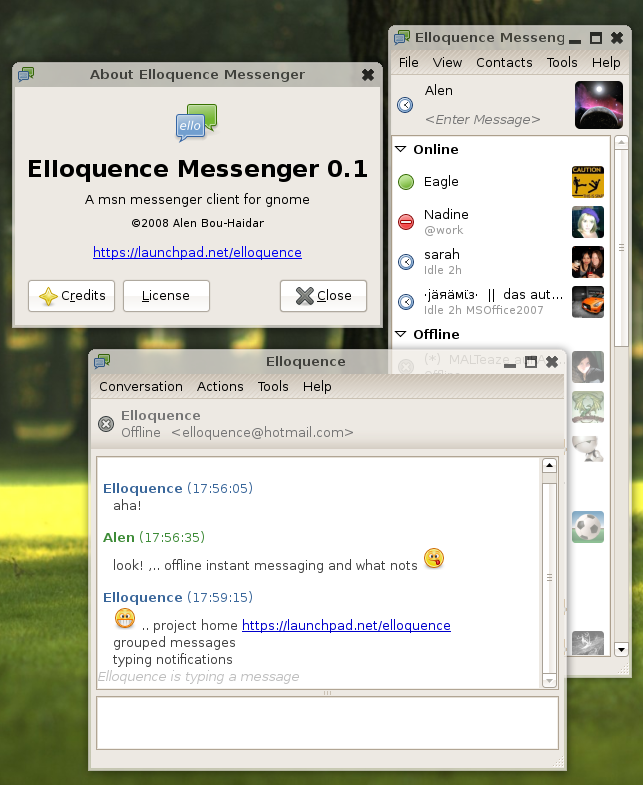Screen dimensions: 643x785
Task: Collapse the Online contacts group
Action: [401, 149]
